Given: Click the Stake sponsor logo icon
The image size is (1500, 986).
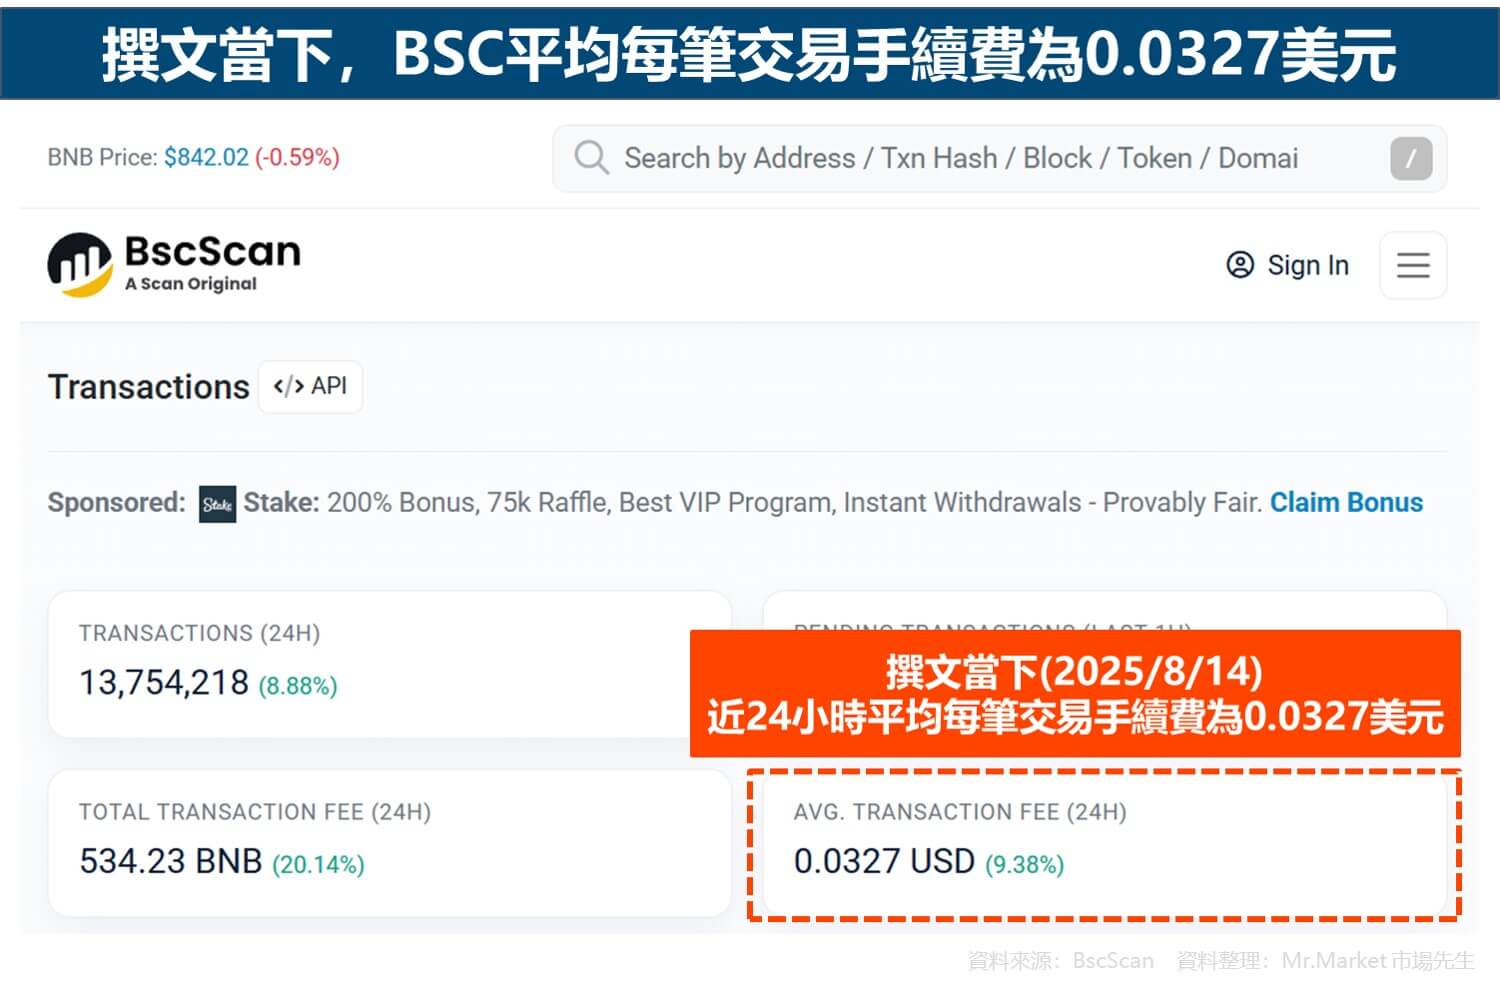Looking at the screenshot, I should coord(216,502).
